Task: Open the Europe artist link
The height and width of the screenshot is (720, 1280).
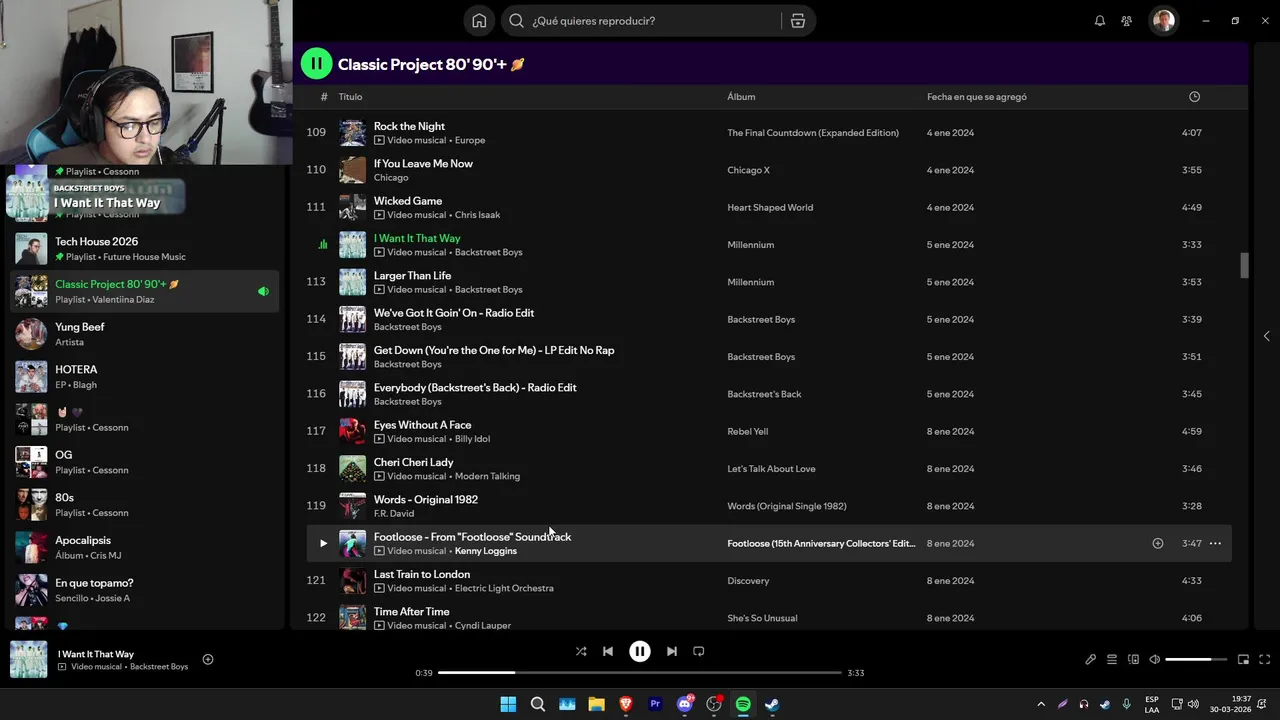Action: (x=470, y=140)
